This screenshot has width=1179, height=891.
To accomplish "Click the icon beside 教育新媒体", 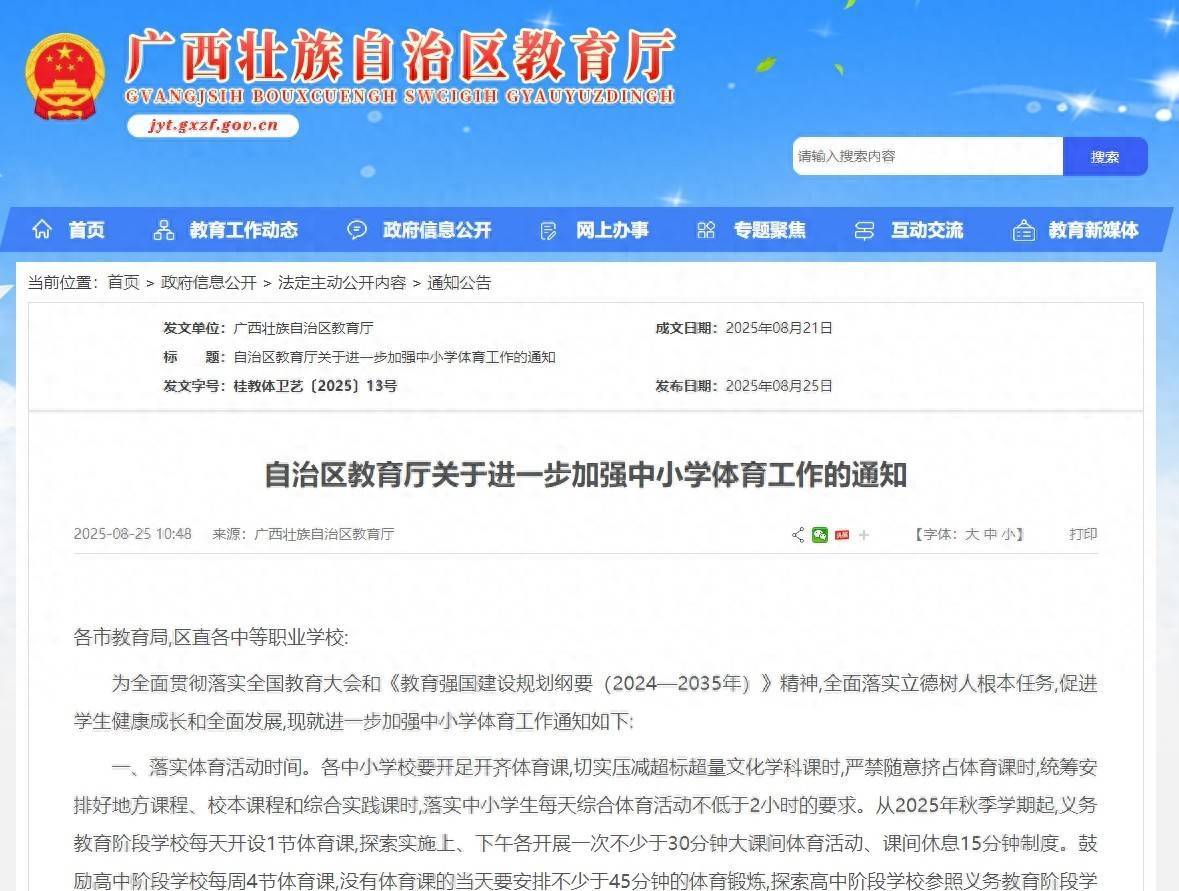I will coord(1024,230).
